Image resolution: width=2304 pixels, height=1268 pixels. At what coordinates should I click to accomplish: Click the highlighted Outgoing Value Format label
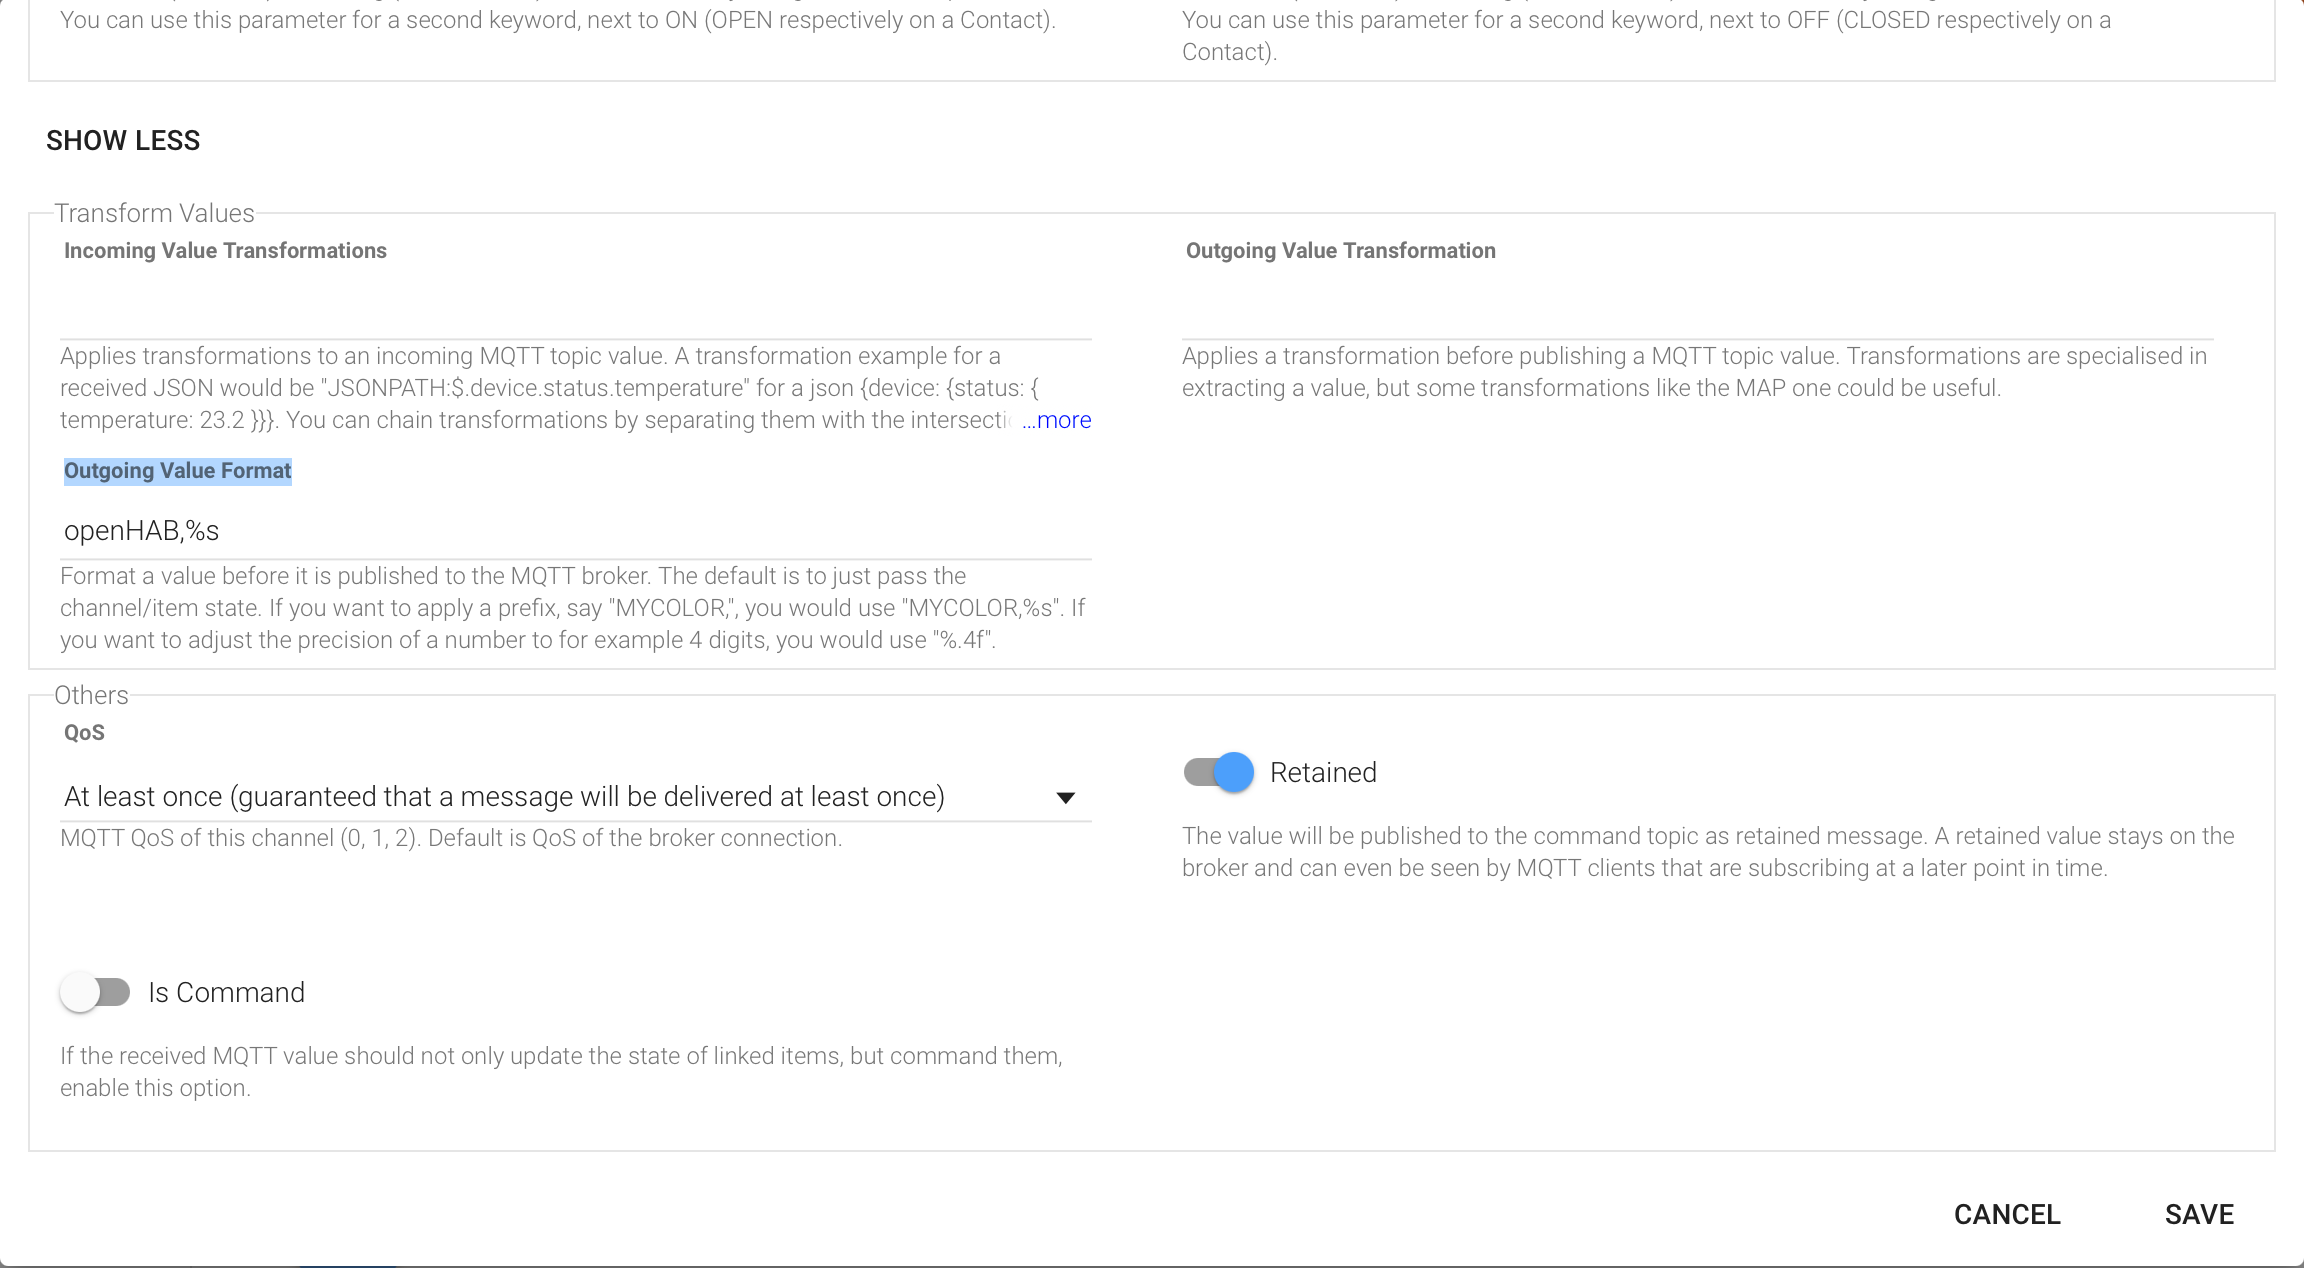pyautogui.click(x=178, y=471)
